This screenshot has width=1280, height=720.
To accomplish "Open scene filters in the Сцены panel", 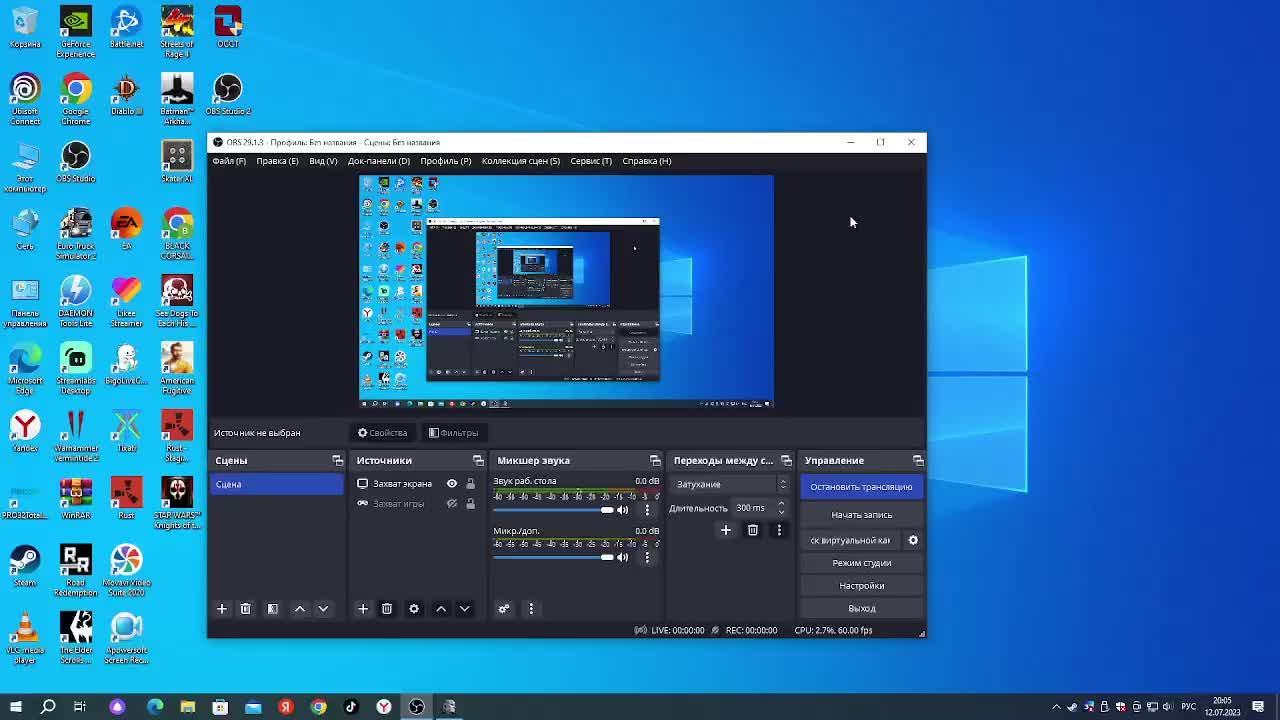I will [x=272, y=609].
